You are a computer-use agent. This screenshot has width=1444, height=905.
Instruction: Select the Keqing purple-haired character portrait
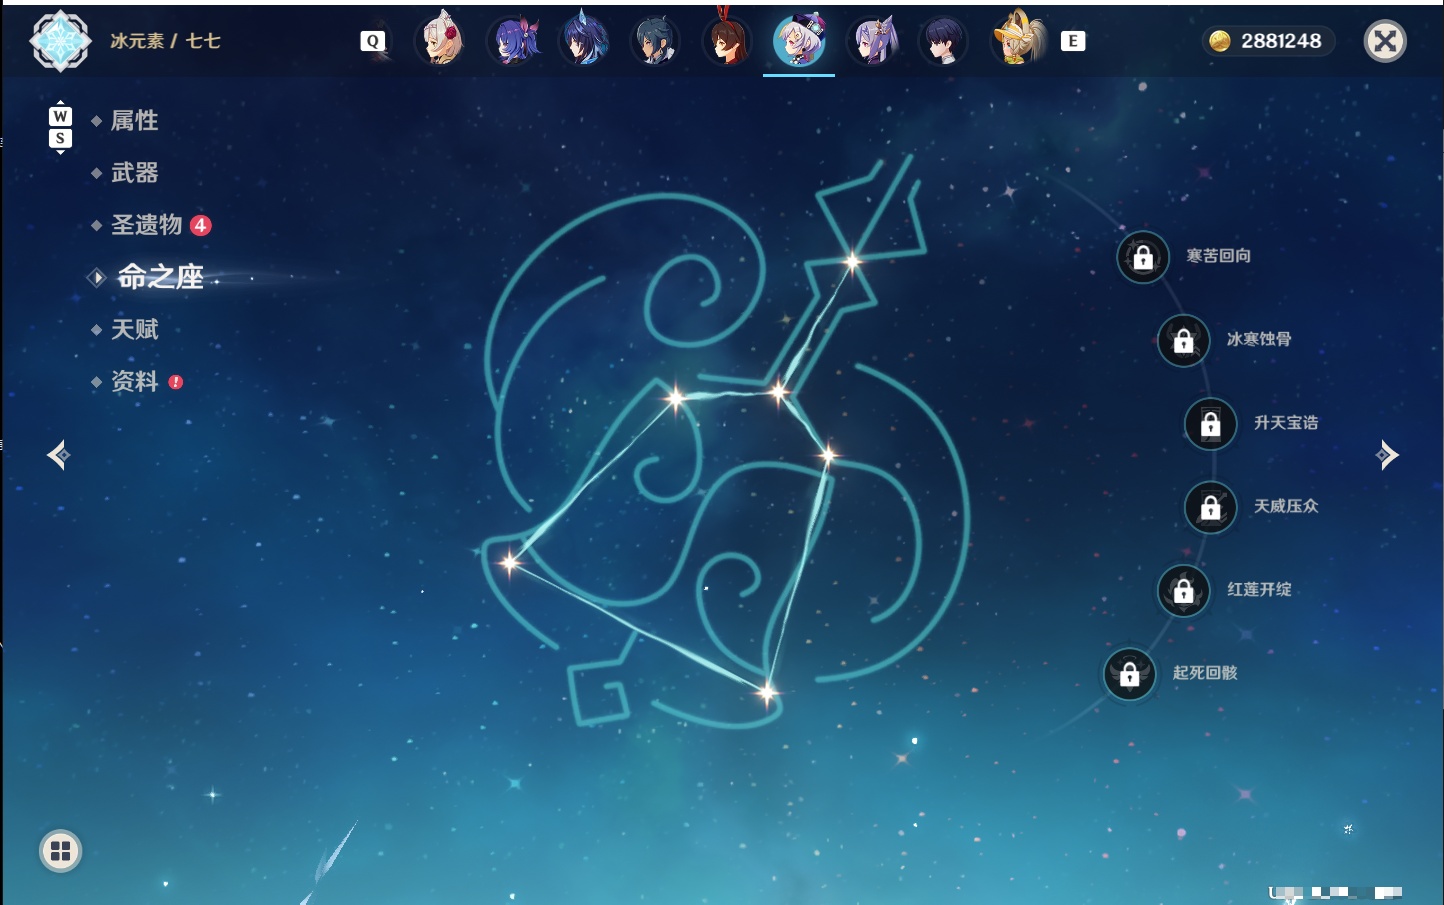pyautogui.click(x=872, y=41)
